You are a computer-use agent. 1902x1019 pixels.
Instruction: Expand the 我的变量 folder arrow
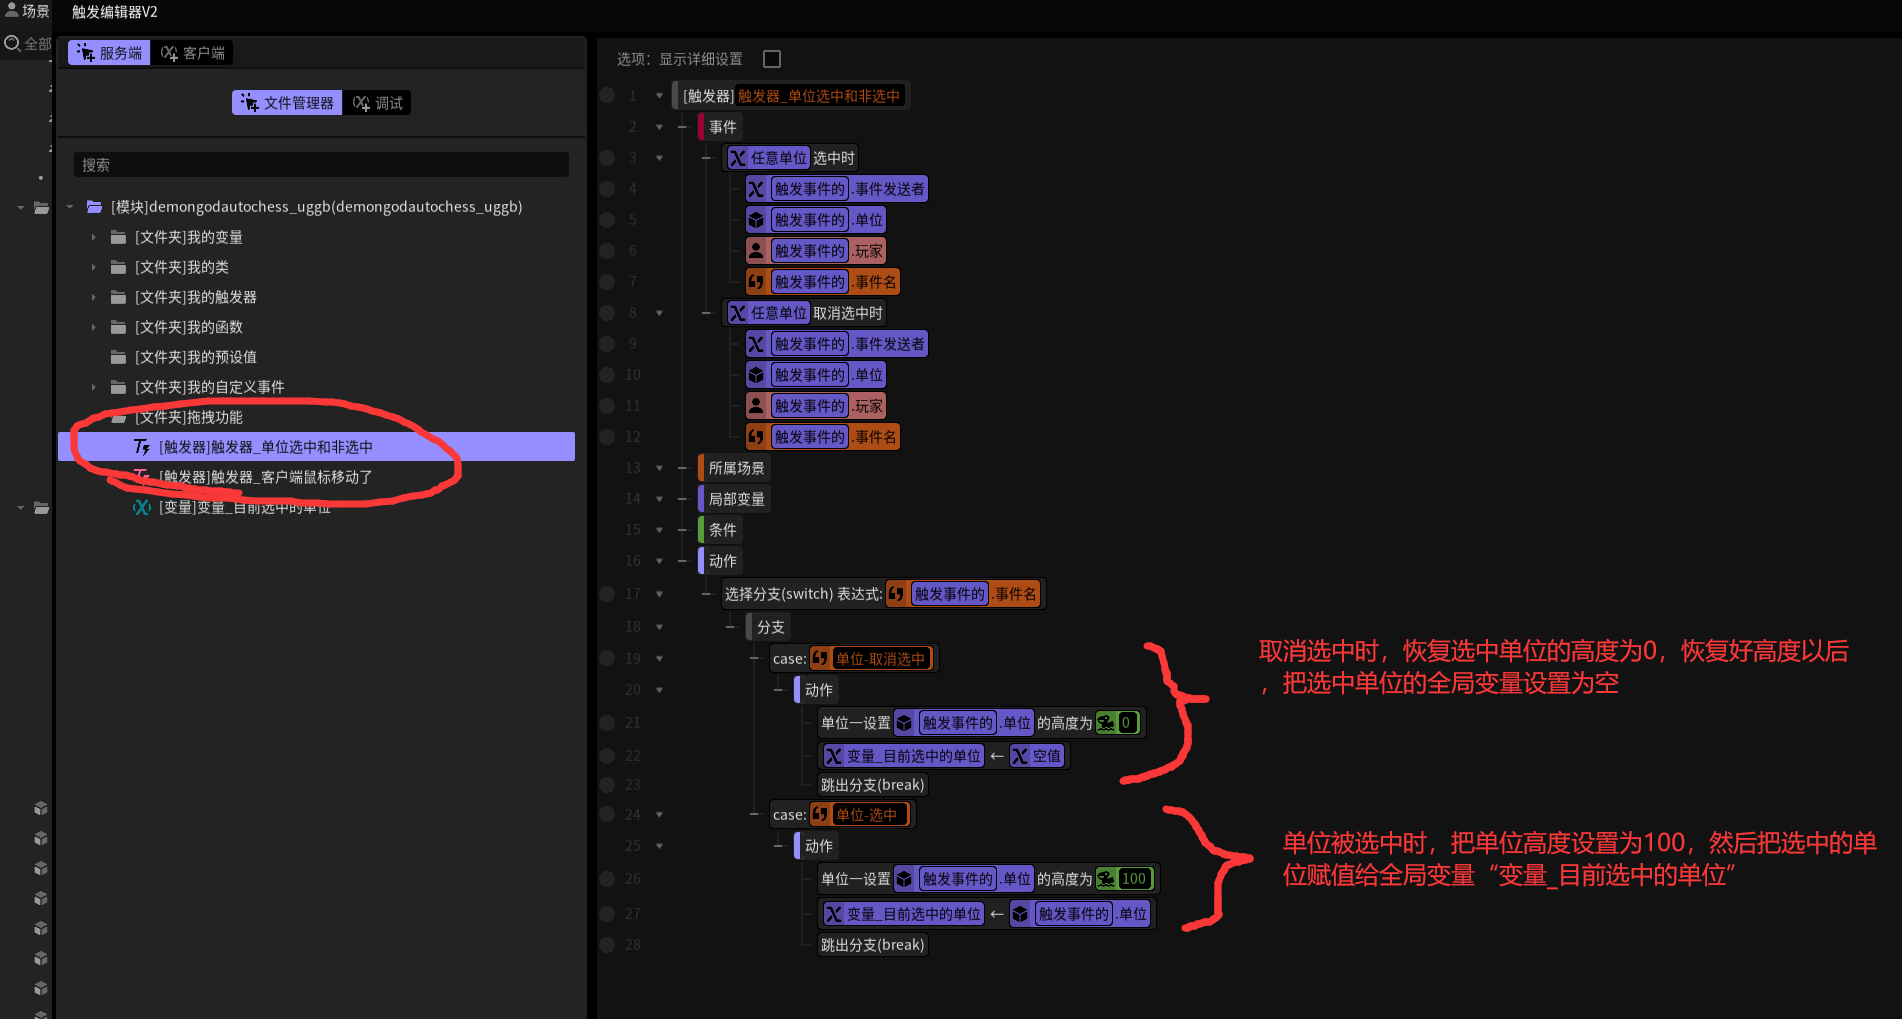94,237
